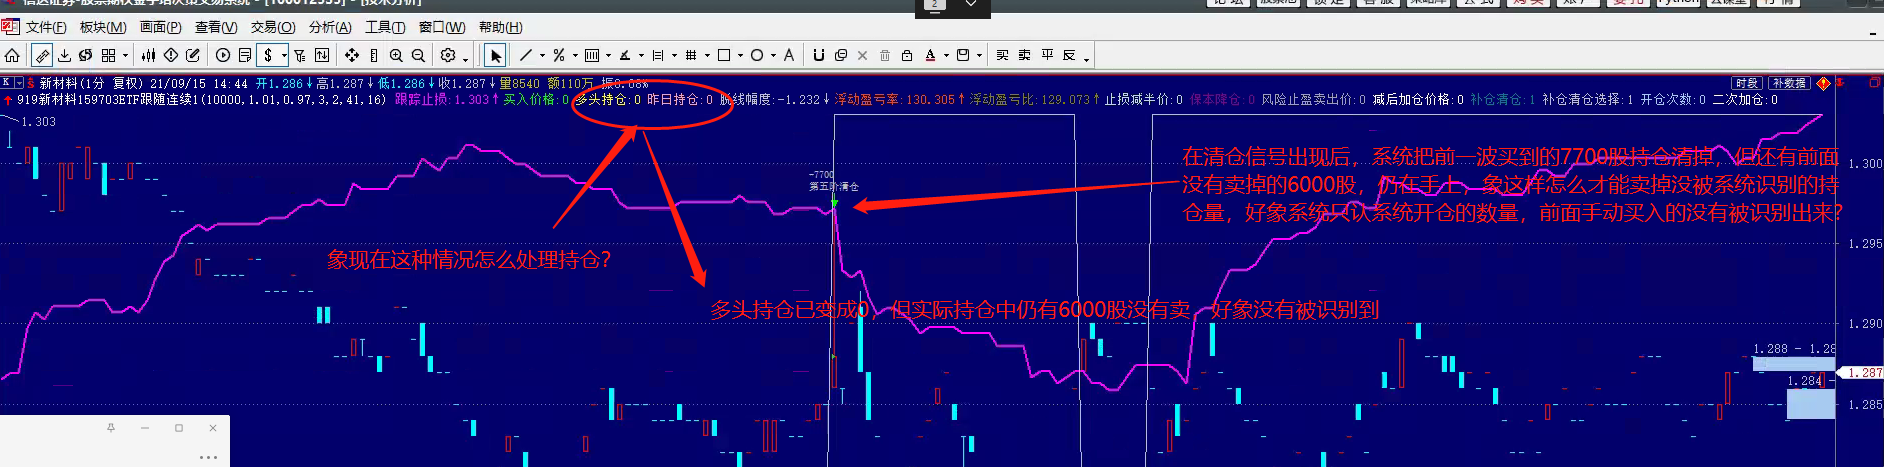
Task: Expand the angle tool dropdown arrow
Action: click(x=642, y=55)
